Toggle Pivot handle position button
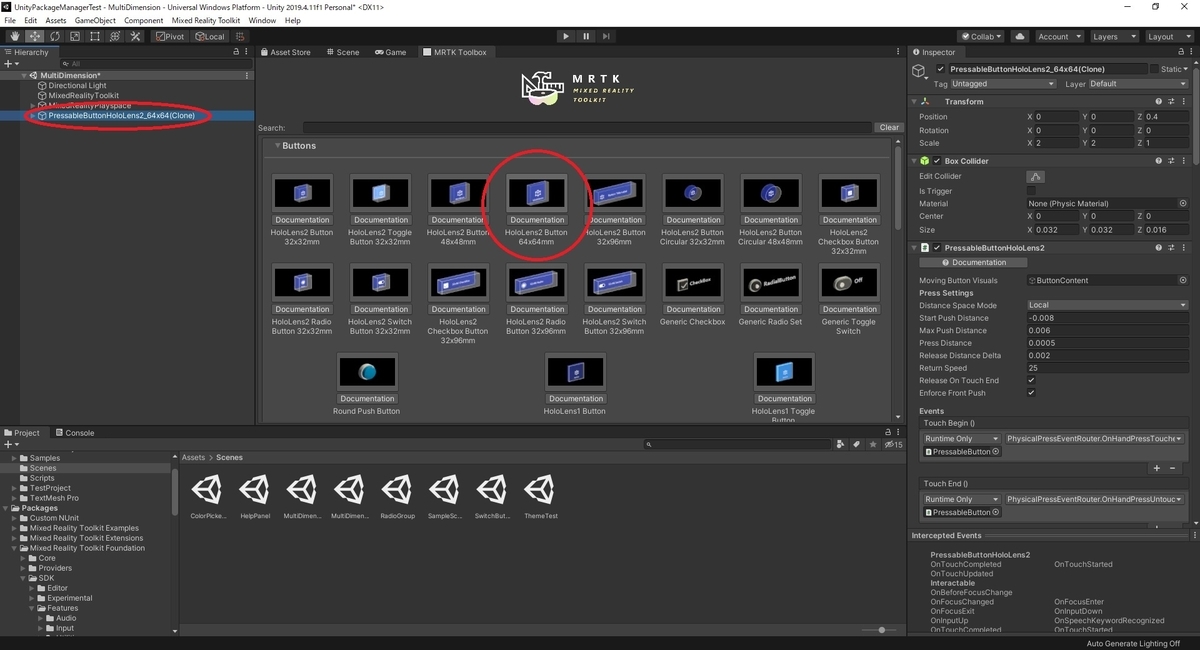1200x650 pixels. (x=169, y=36)
